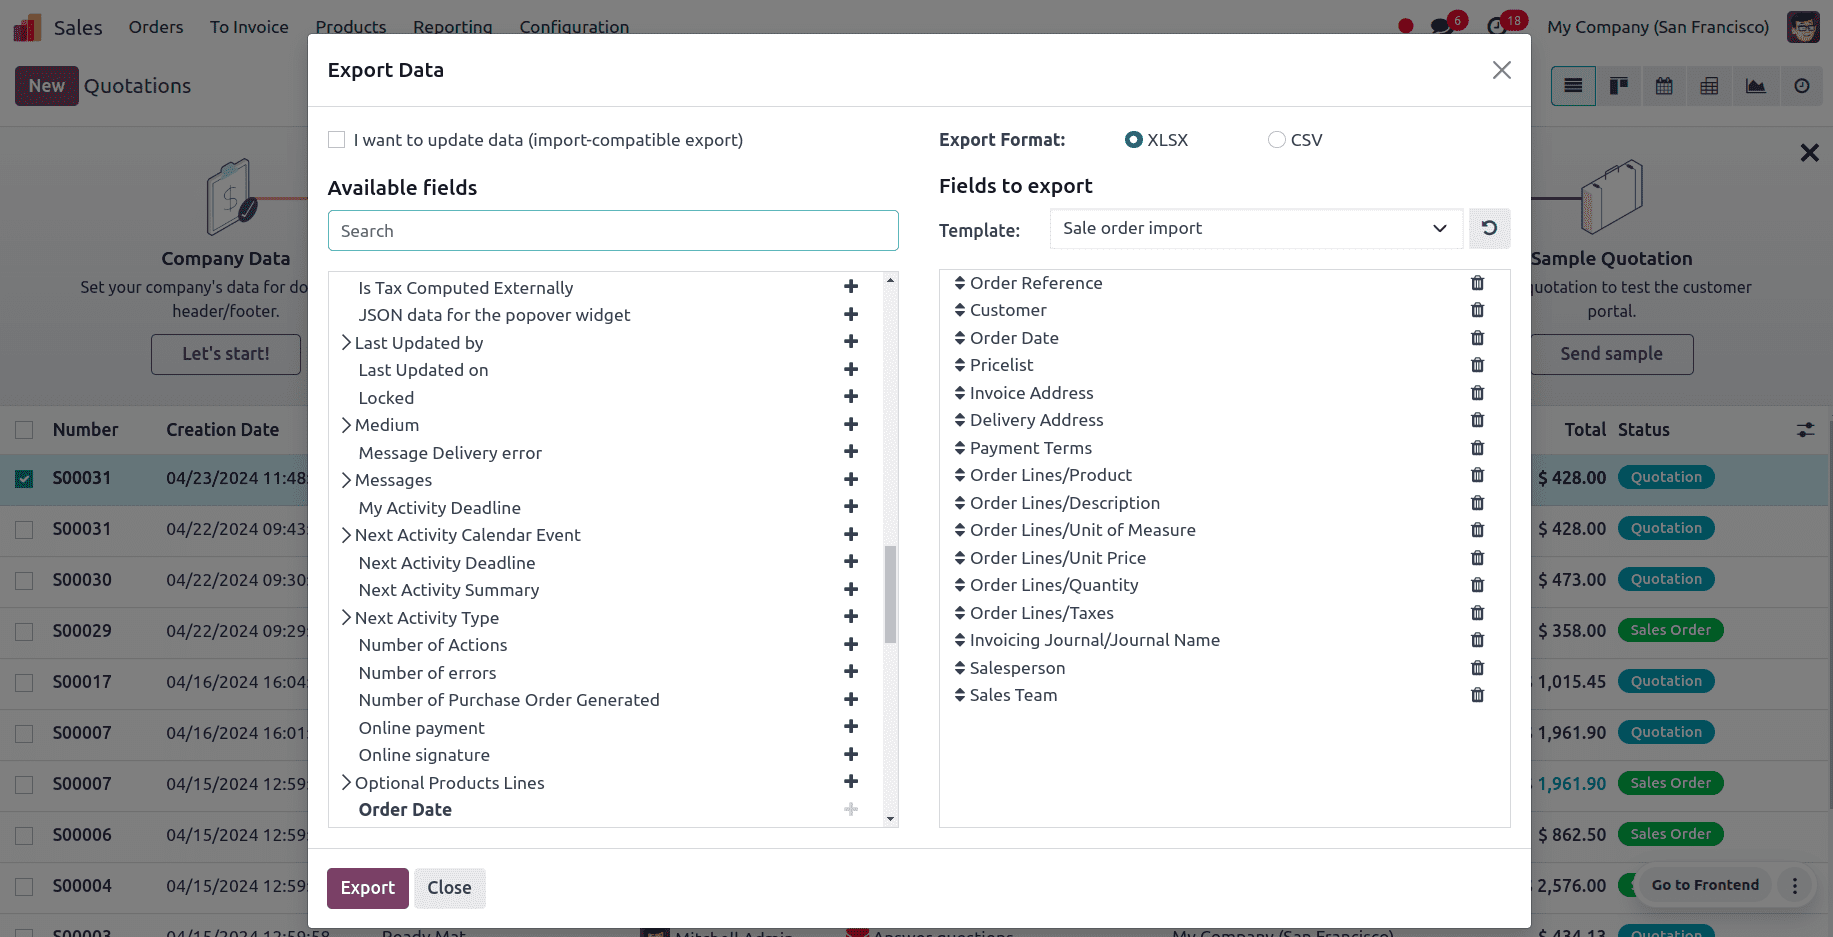Add Locked field to export
The width and height of the screenshot is (1833, 937).
(x=851, y=397)
